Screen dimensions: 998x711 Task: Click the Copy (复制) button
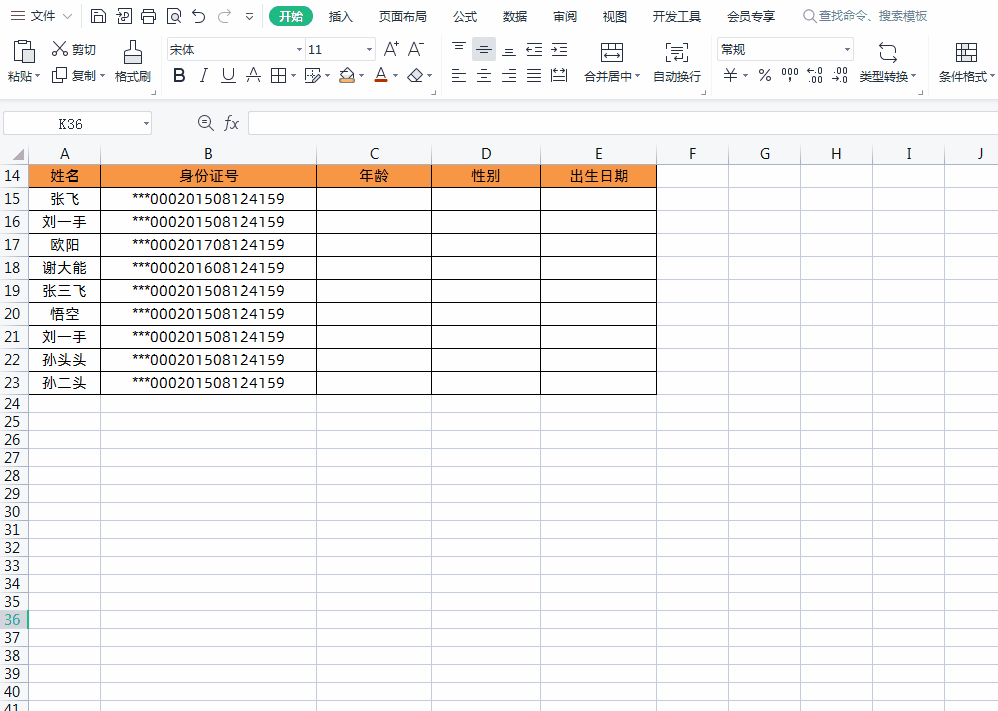(73, 76)
